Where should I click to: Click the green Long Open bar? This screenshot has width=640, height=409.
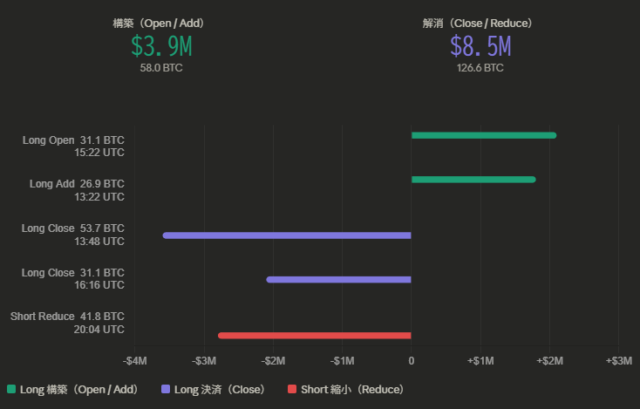click(x=483, y=135)
